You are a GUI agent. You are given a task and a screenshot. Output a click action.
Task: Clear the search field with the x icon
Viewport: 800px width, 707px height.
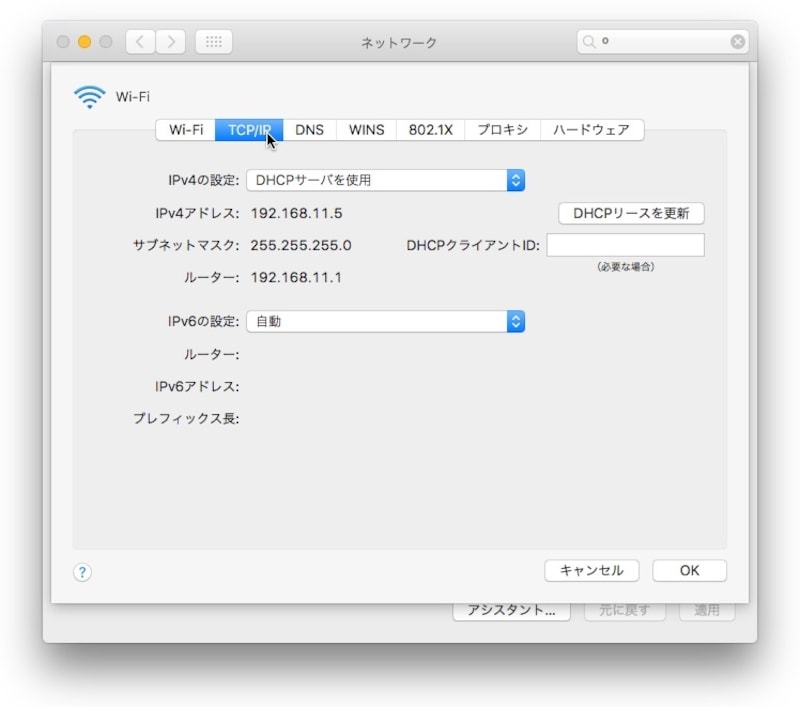[x=737, y=42]
